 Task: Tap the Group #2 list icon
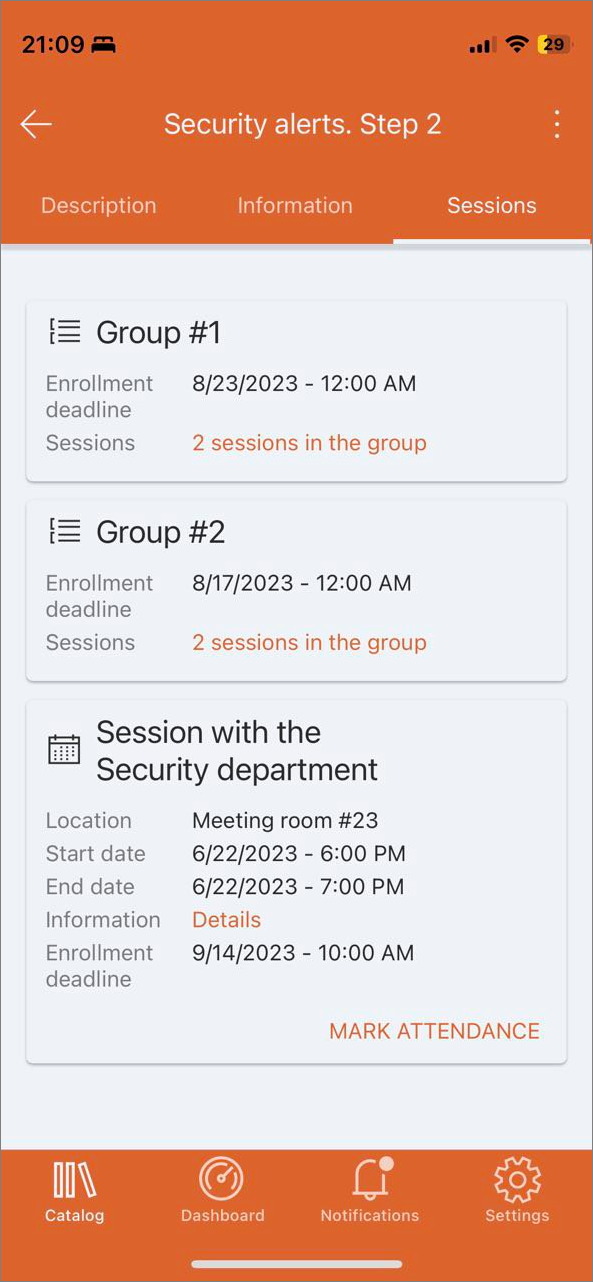tap(65, 532)
